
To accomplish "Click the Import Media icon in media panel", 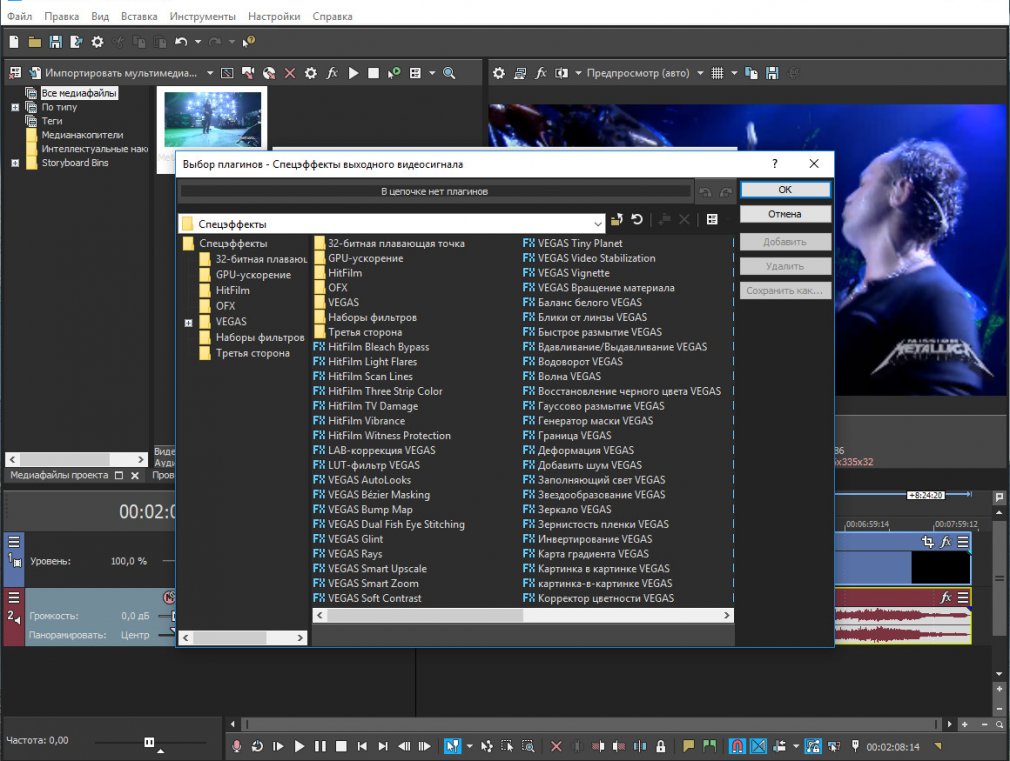I will click(35, 73).
